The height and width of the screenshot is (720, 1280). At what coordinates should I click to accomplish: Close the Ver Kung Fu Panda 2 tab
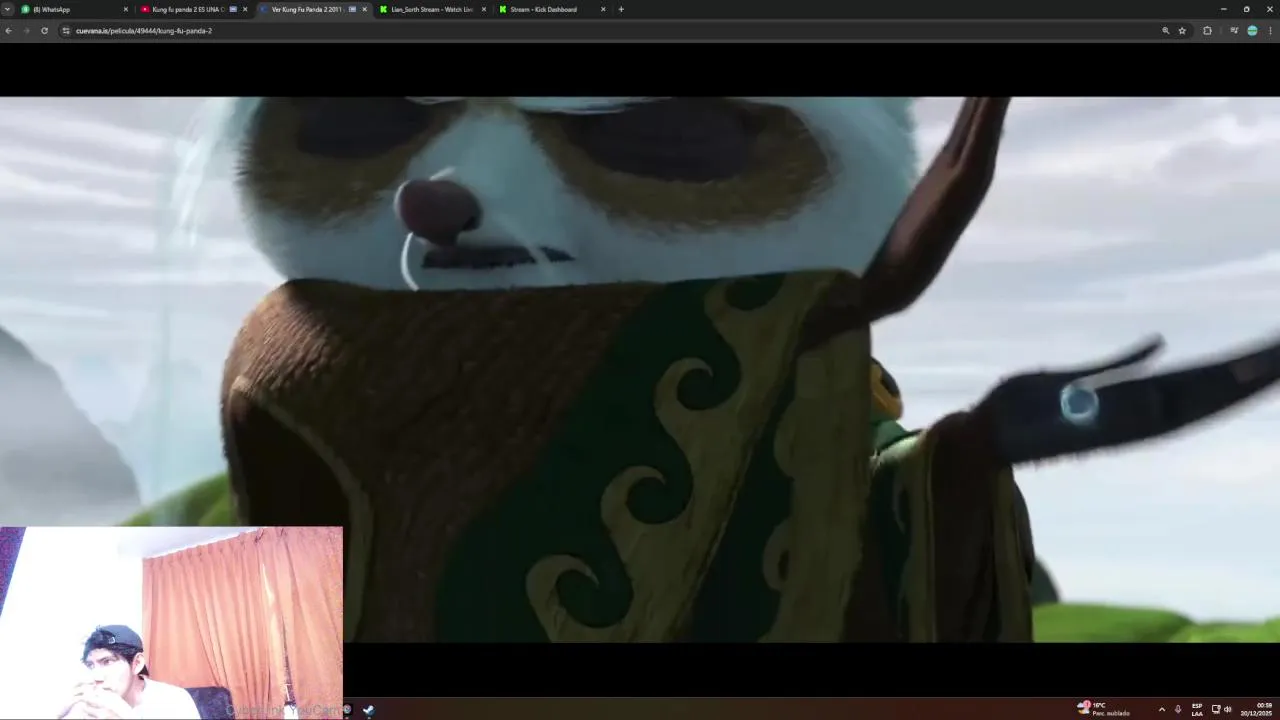(364, 9)
